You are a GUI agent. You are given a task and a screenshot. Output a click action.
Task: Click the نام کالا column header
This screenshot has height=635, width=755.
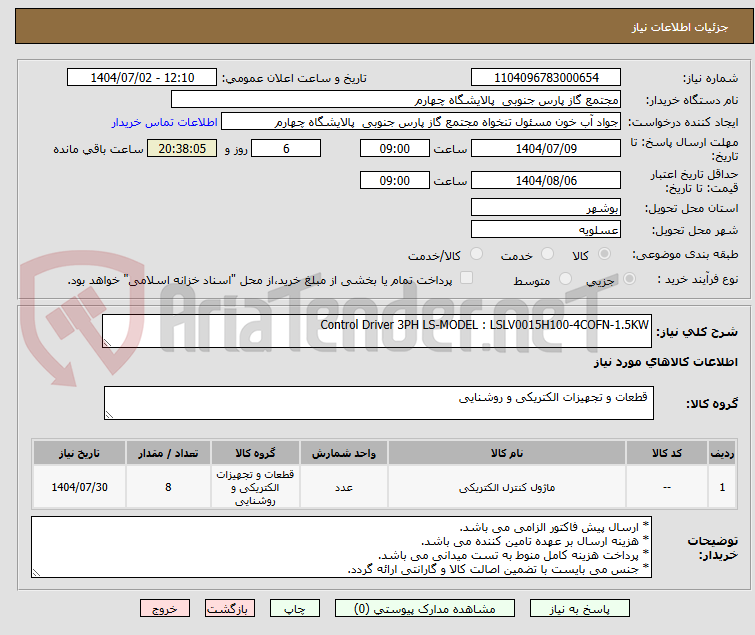click(507, 453)
